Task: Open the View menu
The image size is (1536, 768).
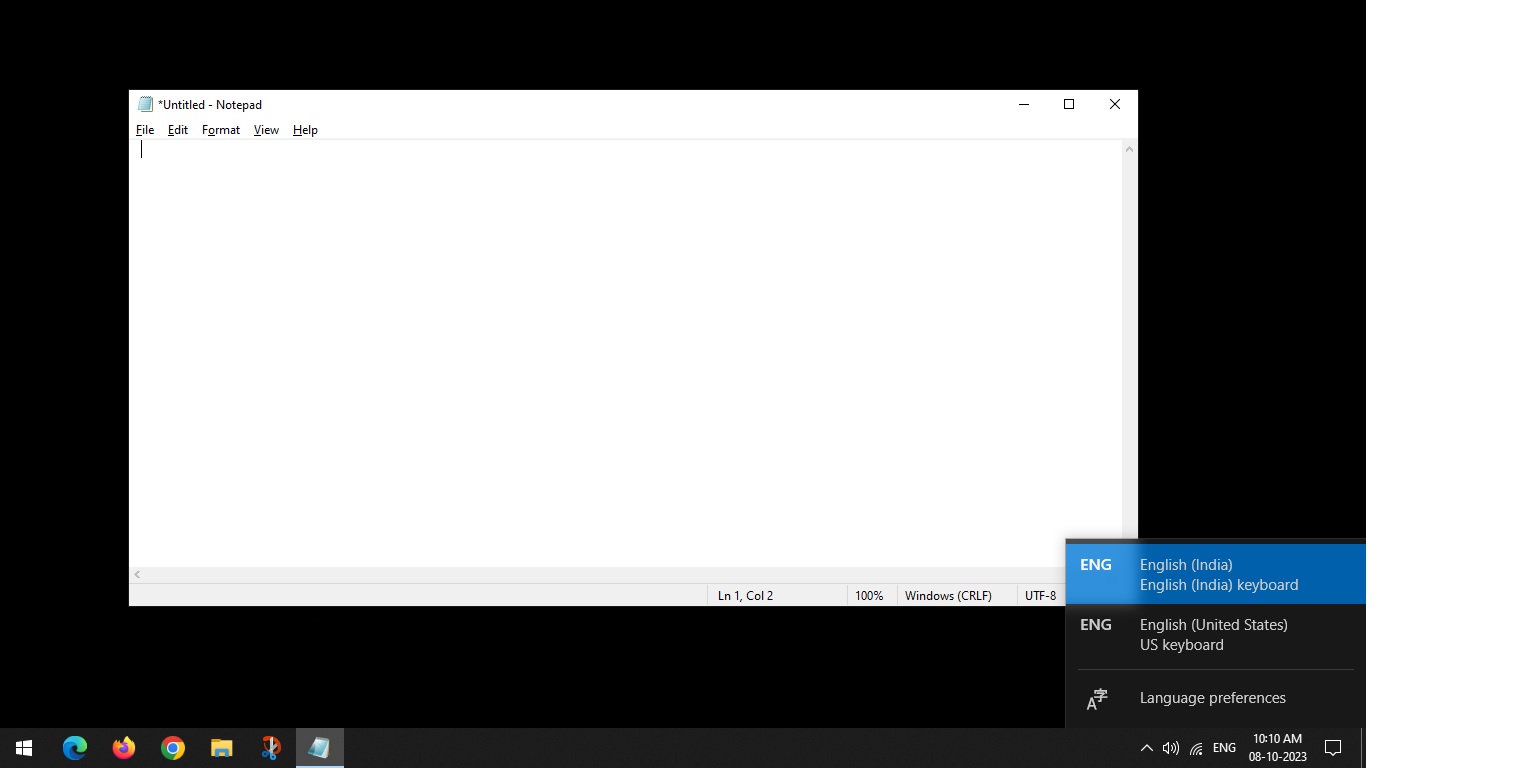Action: tap(265, 130)
